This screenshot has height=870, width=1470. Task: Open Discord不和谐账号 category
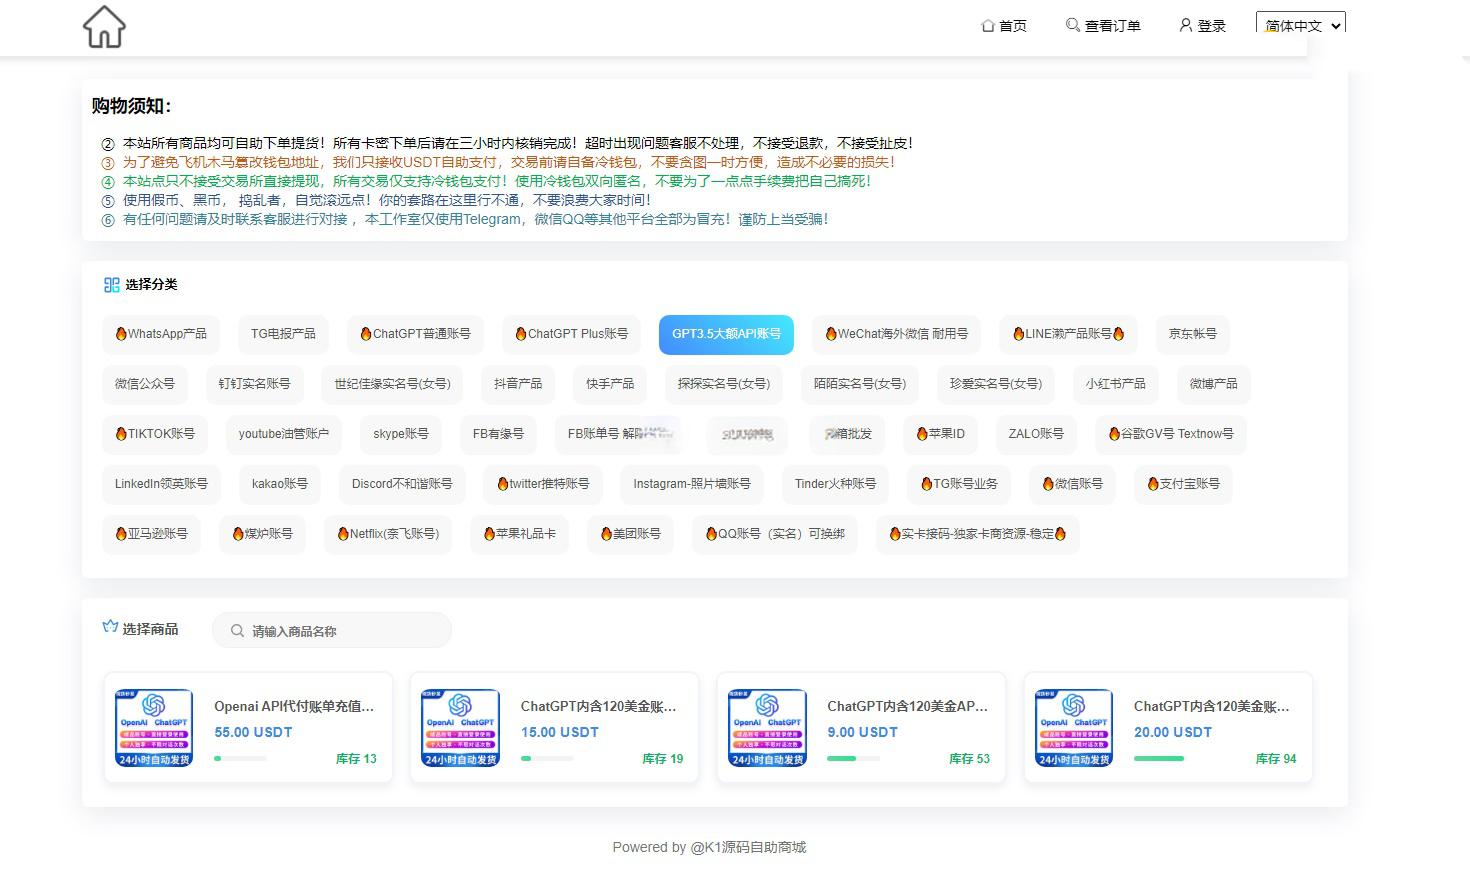402,484
